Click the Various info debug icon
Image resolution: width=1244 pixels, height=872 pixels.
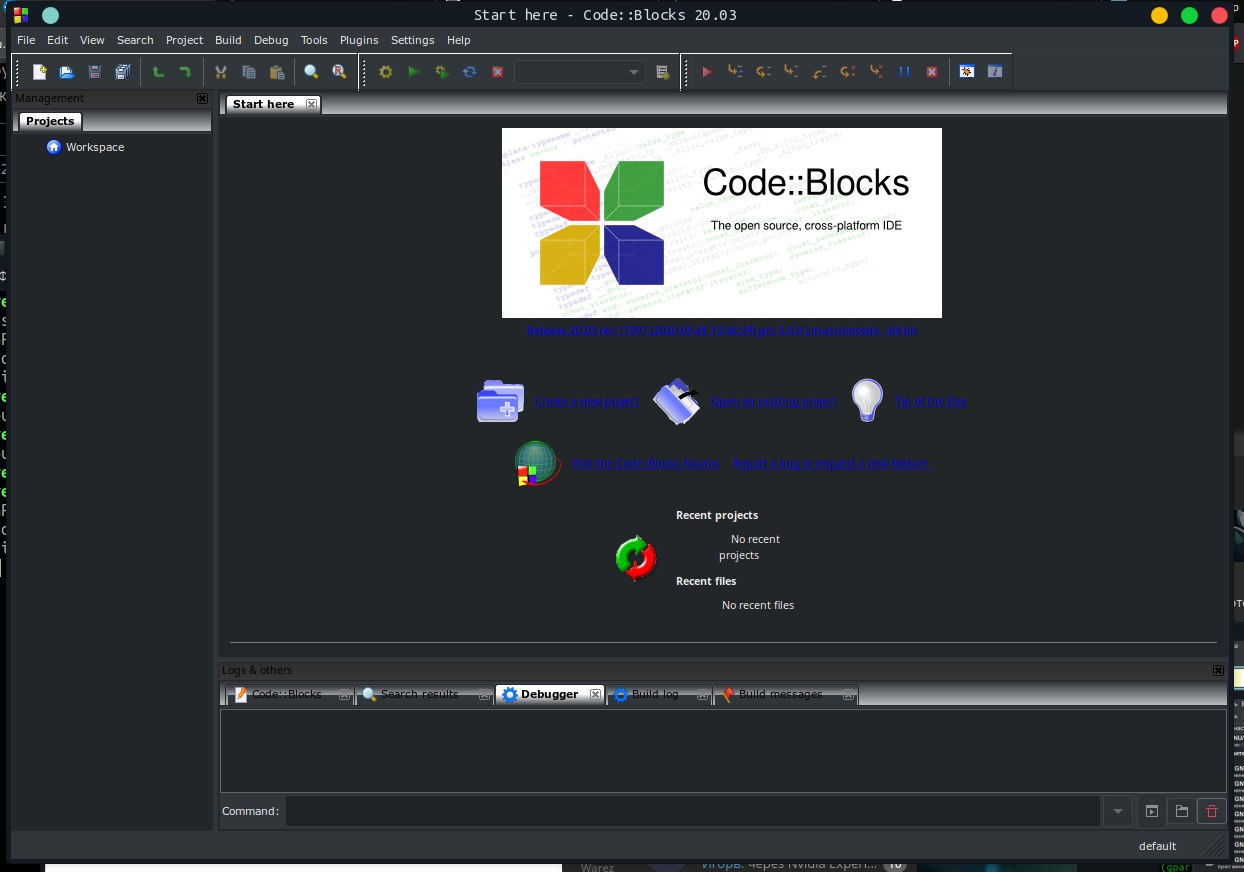(995, 72)
